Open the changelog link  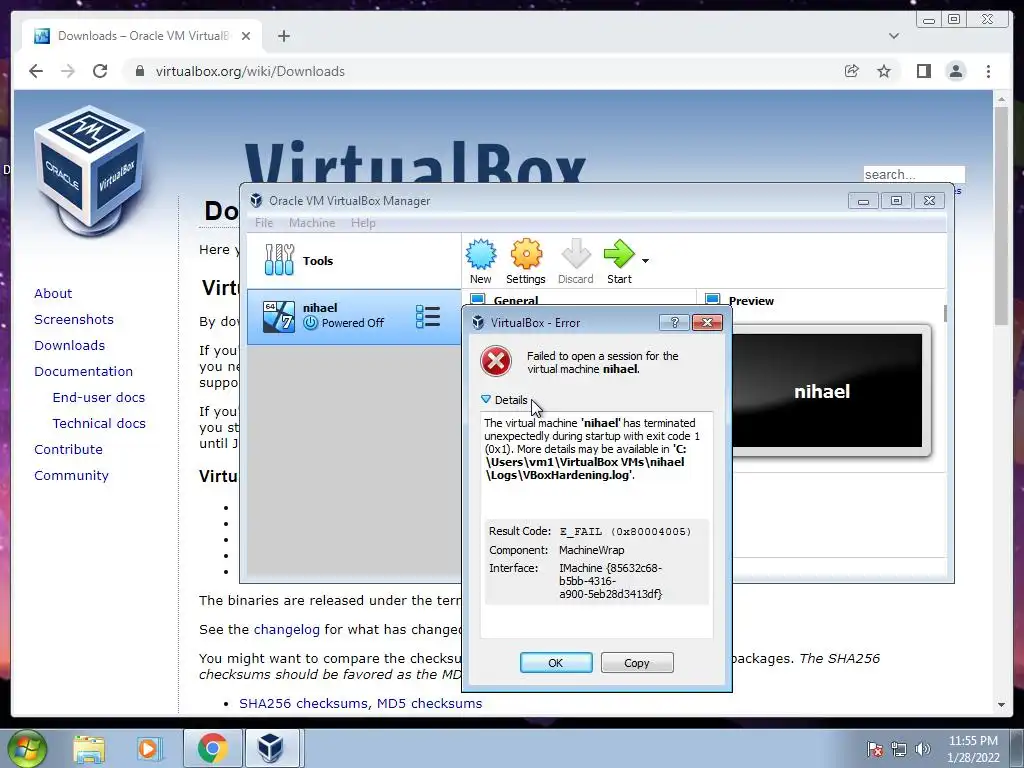(x=287, y=630)
